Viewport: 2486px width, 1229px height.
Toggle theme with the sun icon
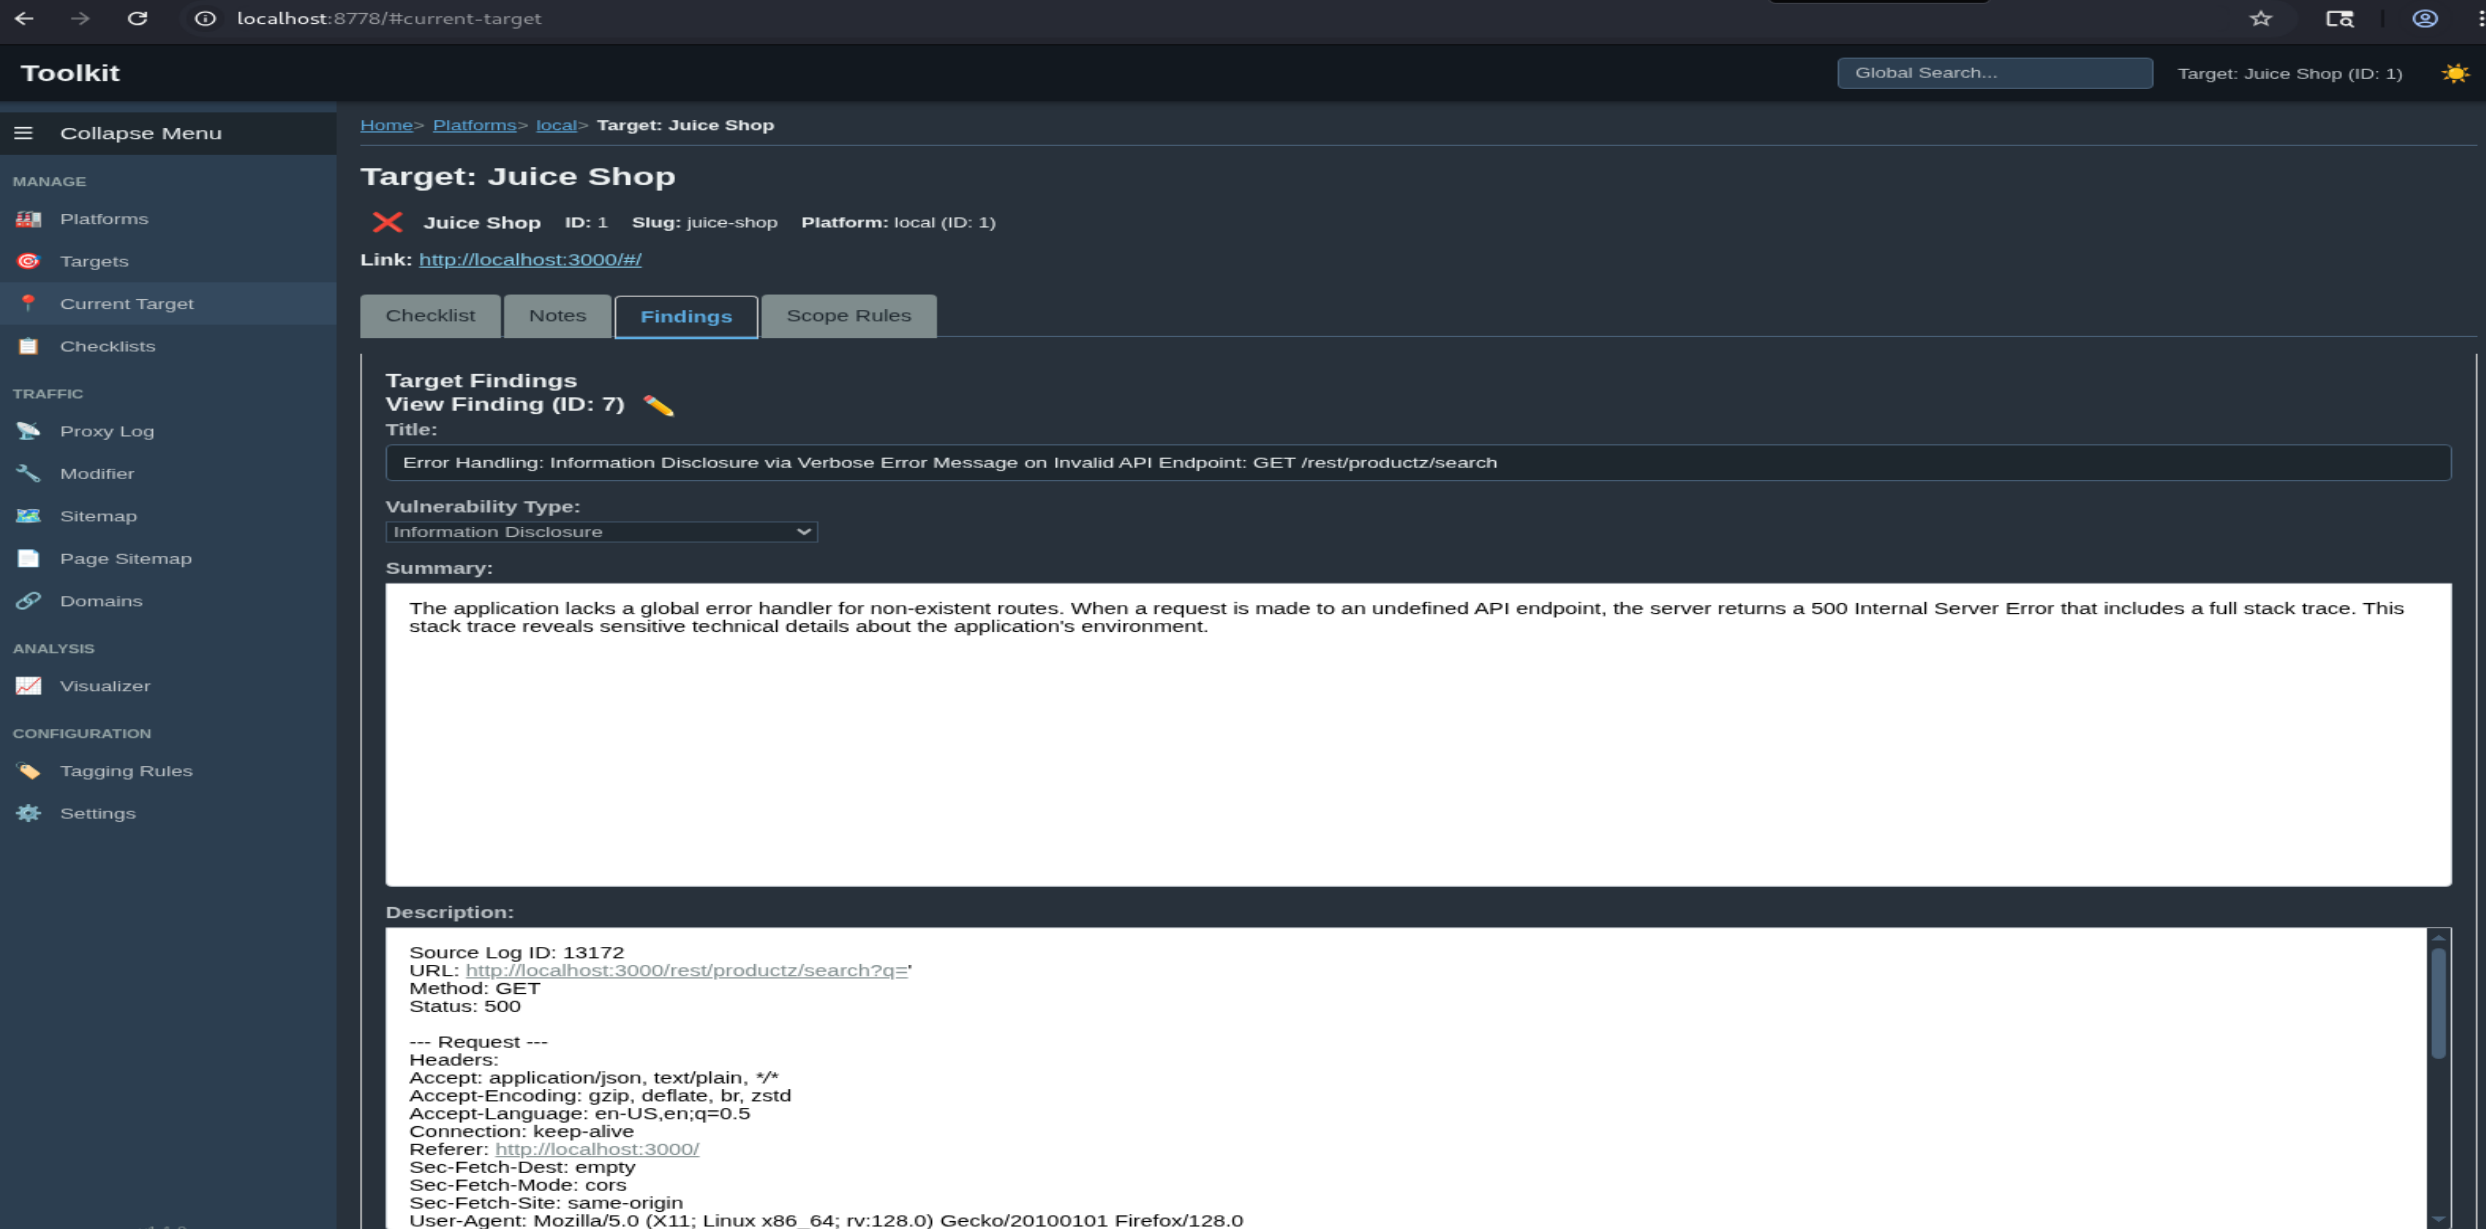click(2454, 72)
